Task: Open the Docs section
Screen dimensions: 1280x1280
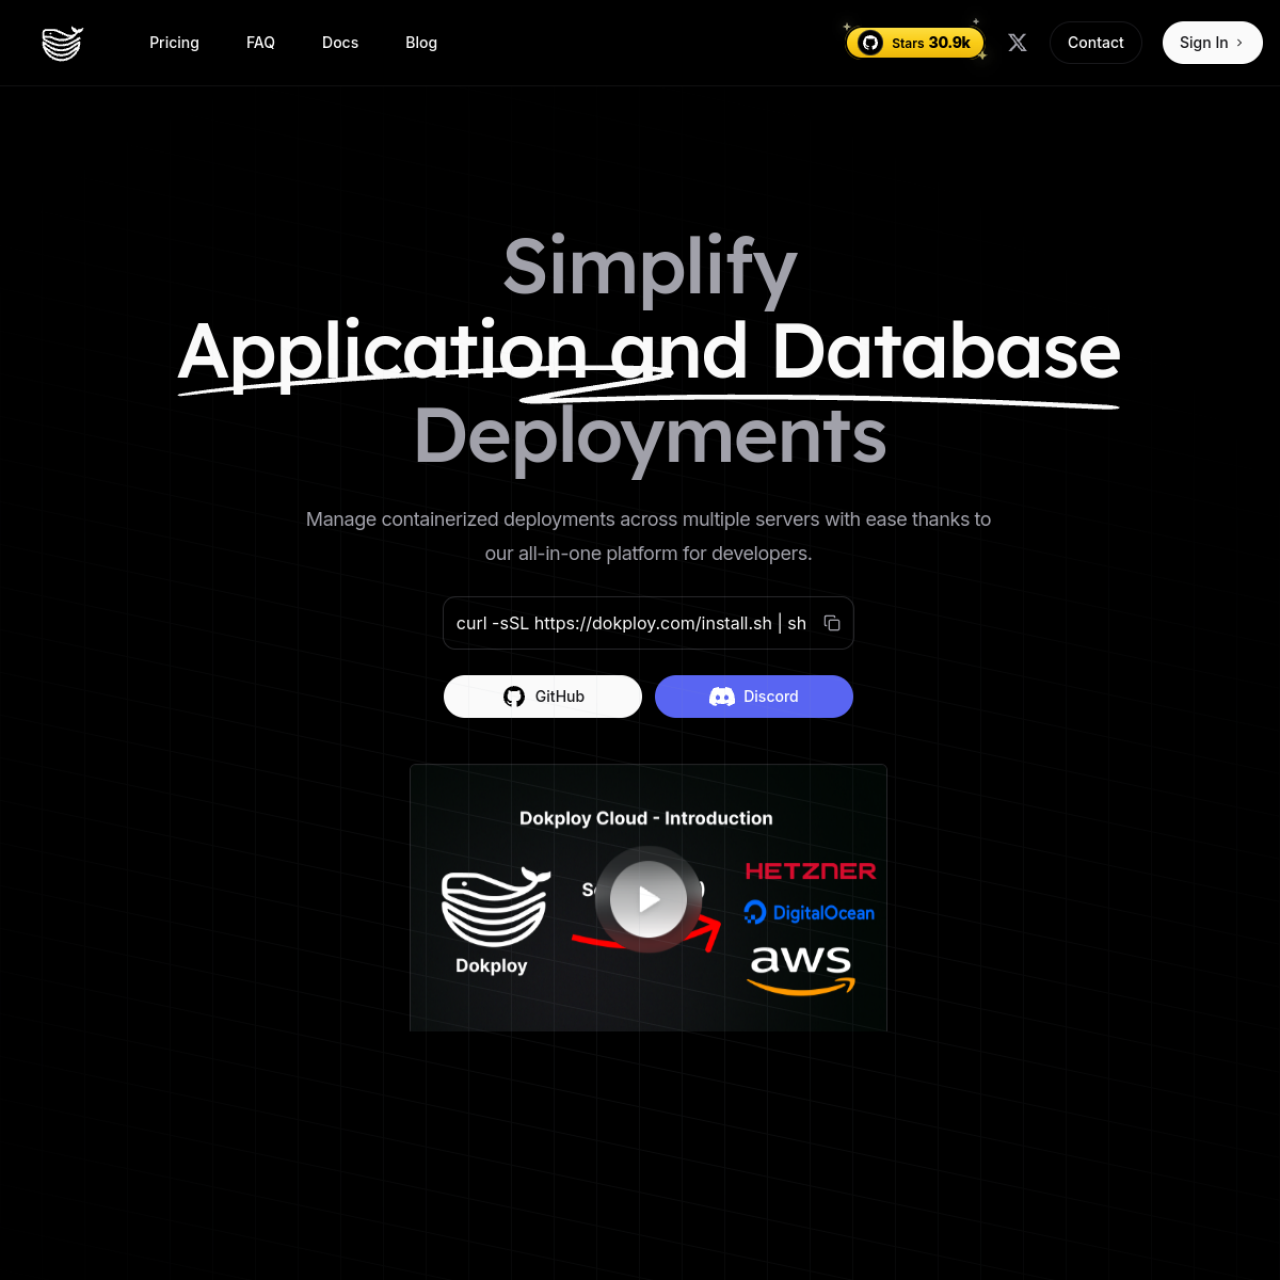Action: (340, 43)
